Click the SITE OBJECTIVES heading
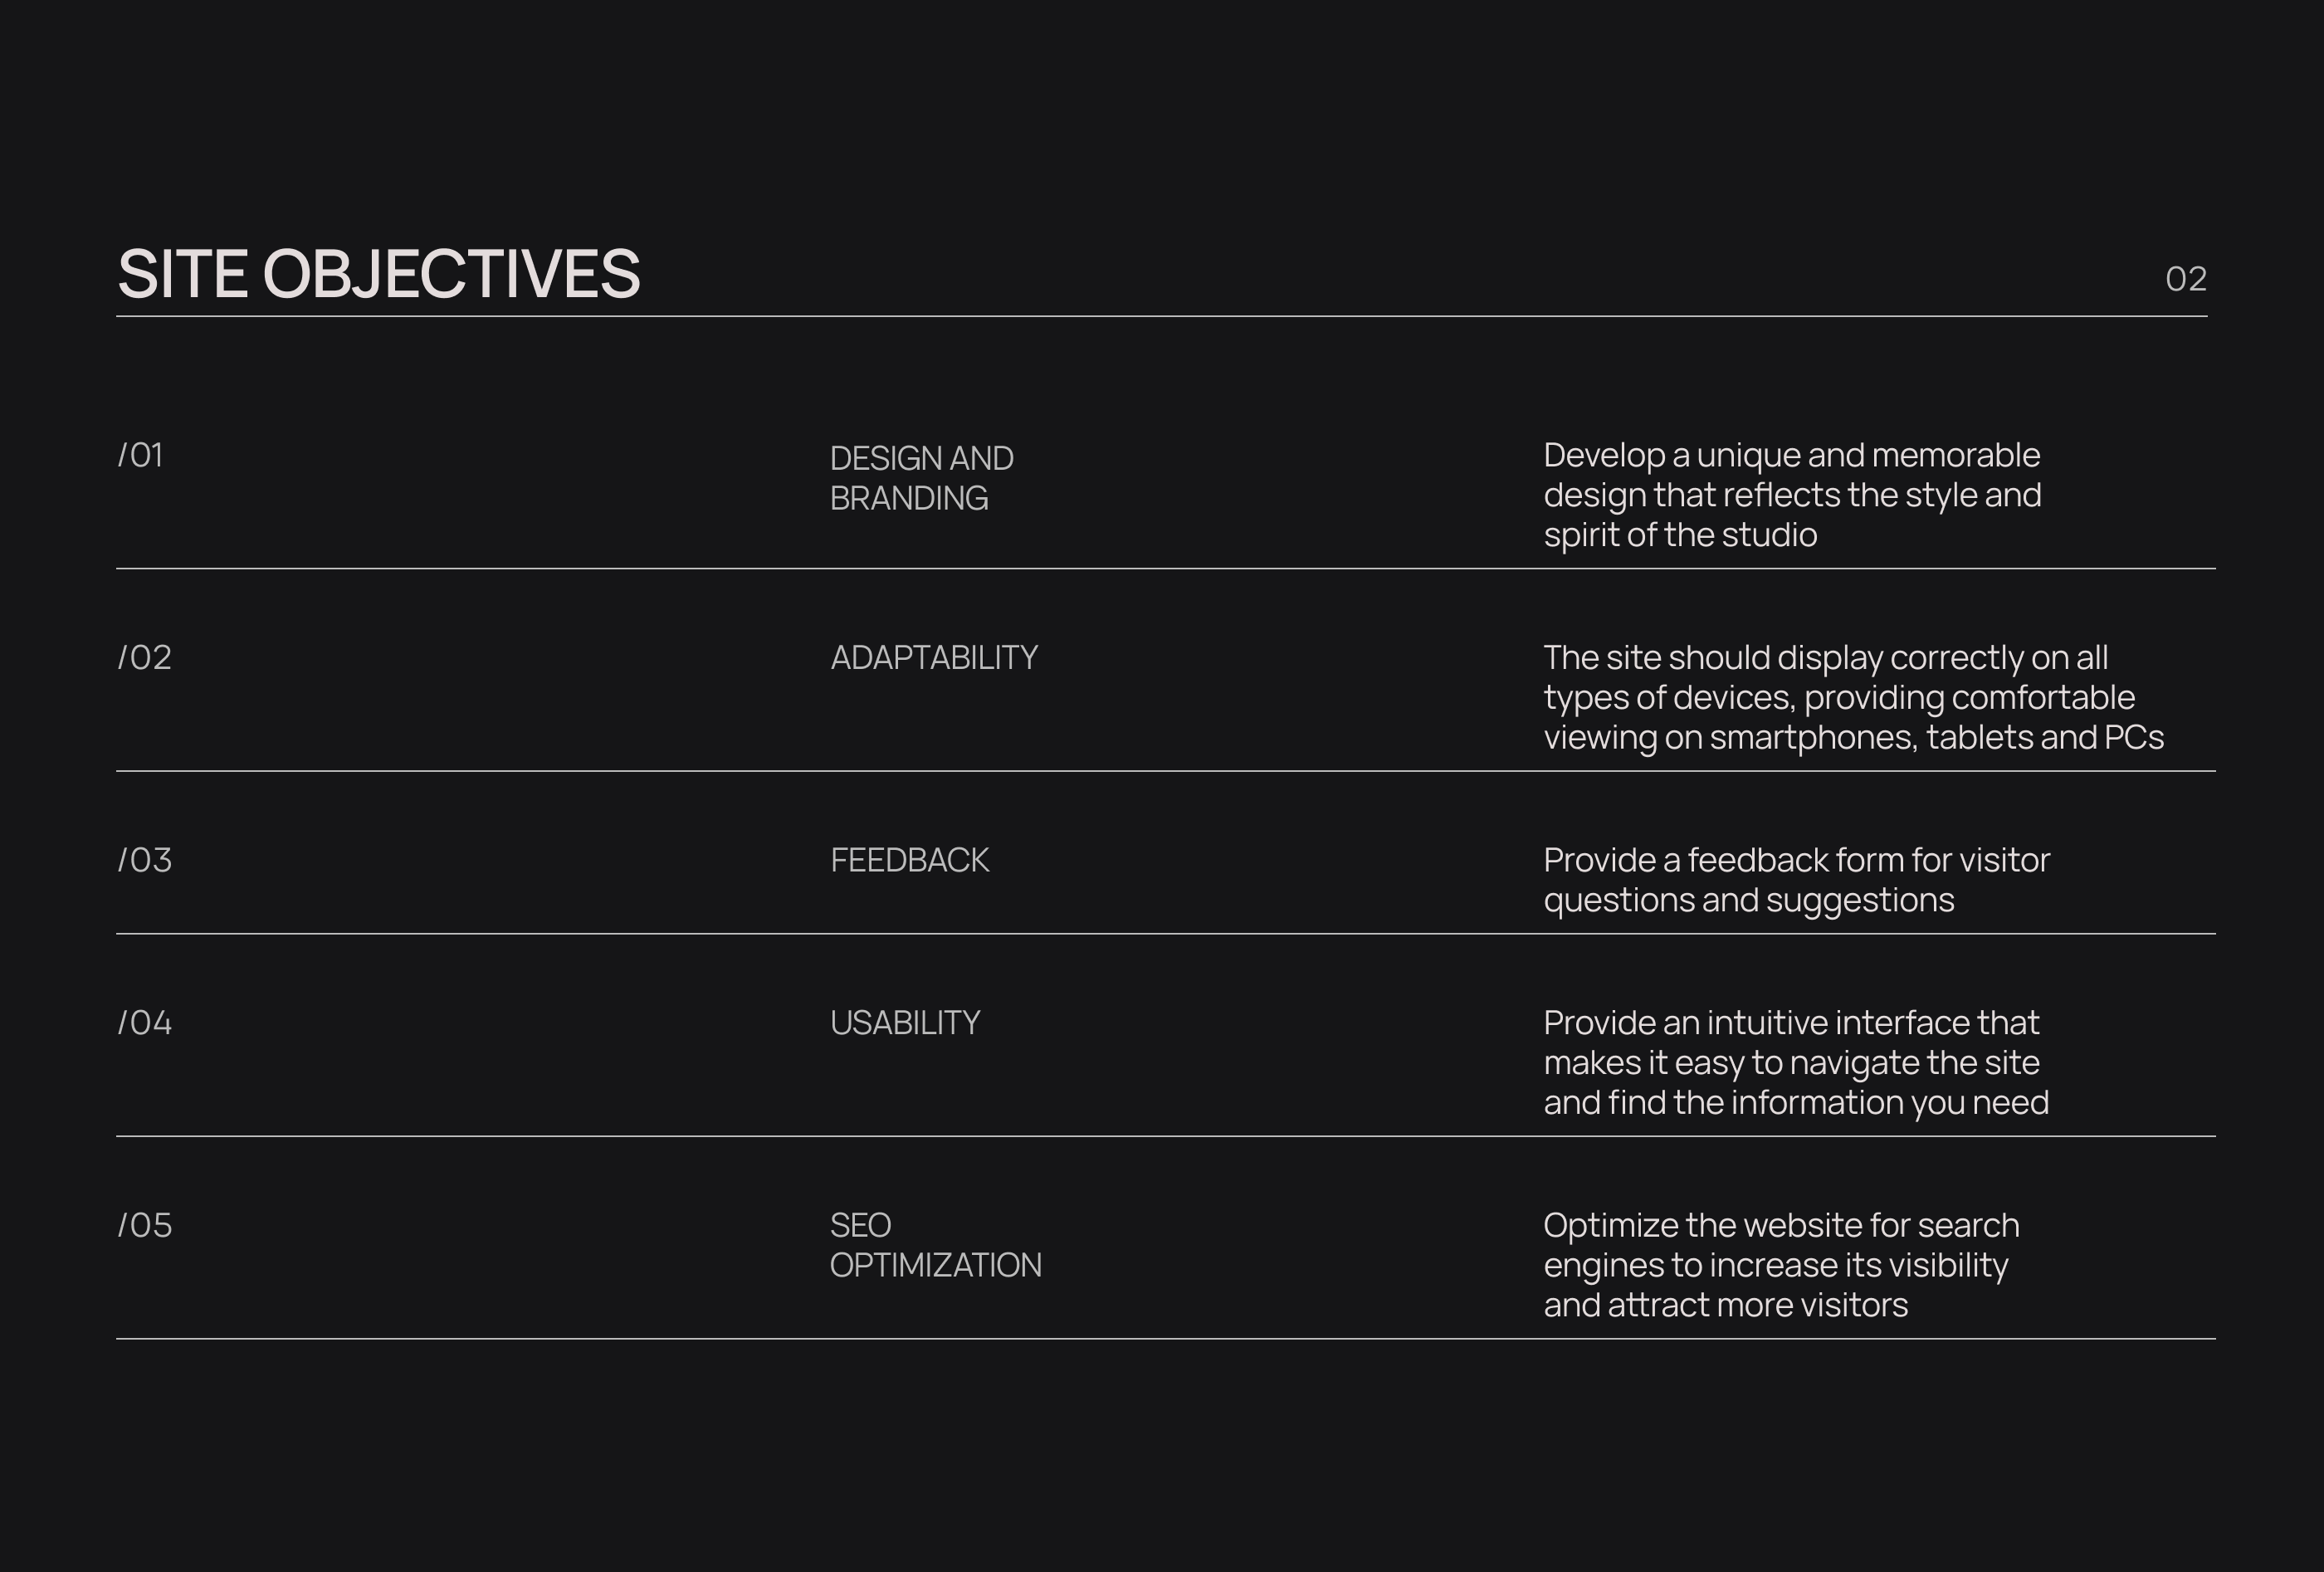The width and height of the screenshot is (2324, 1572). [x=379, y=274]
